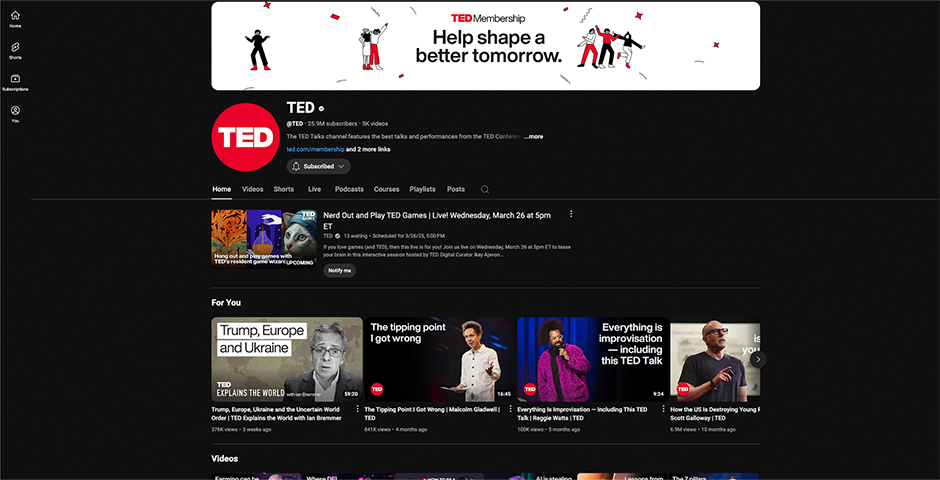Switch to the Posts tab

coord(456,189)
